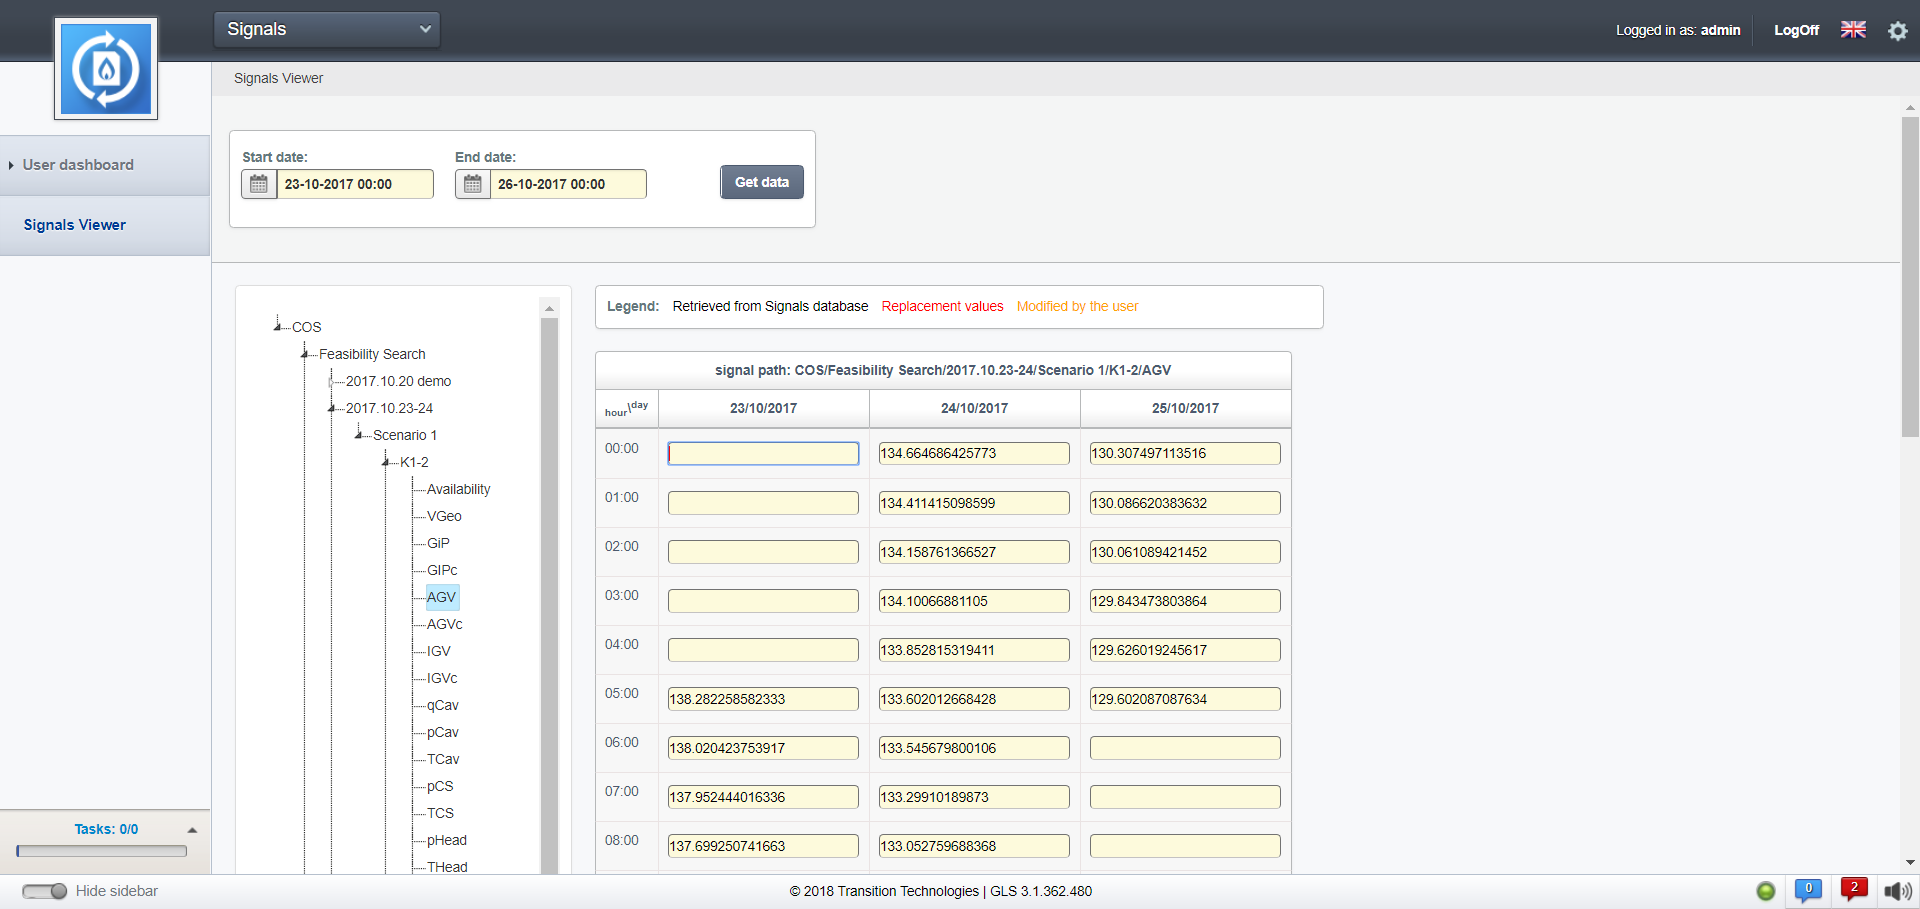1920x909 pixels.
Task: Open the Signals module dropdown
Action: click(327, 30)
